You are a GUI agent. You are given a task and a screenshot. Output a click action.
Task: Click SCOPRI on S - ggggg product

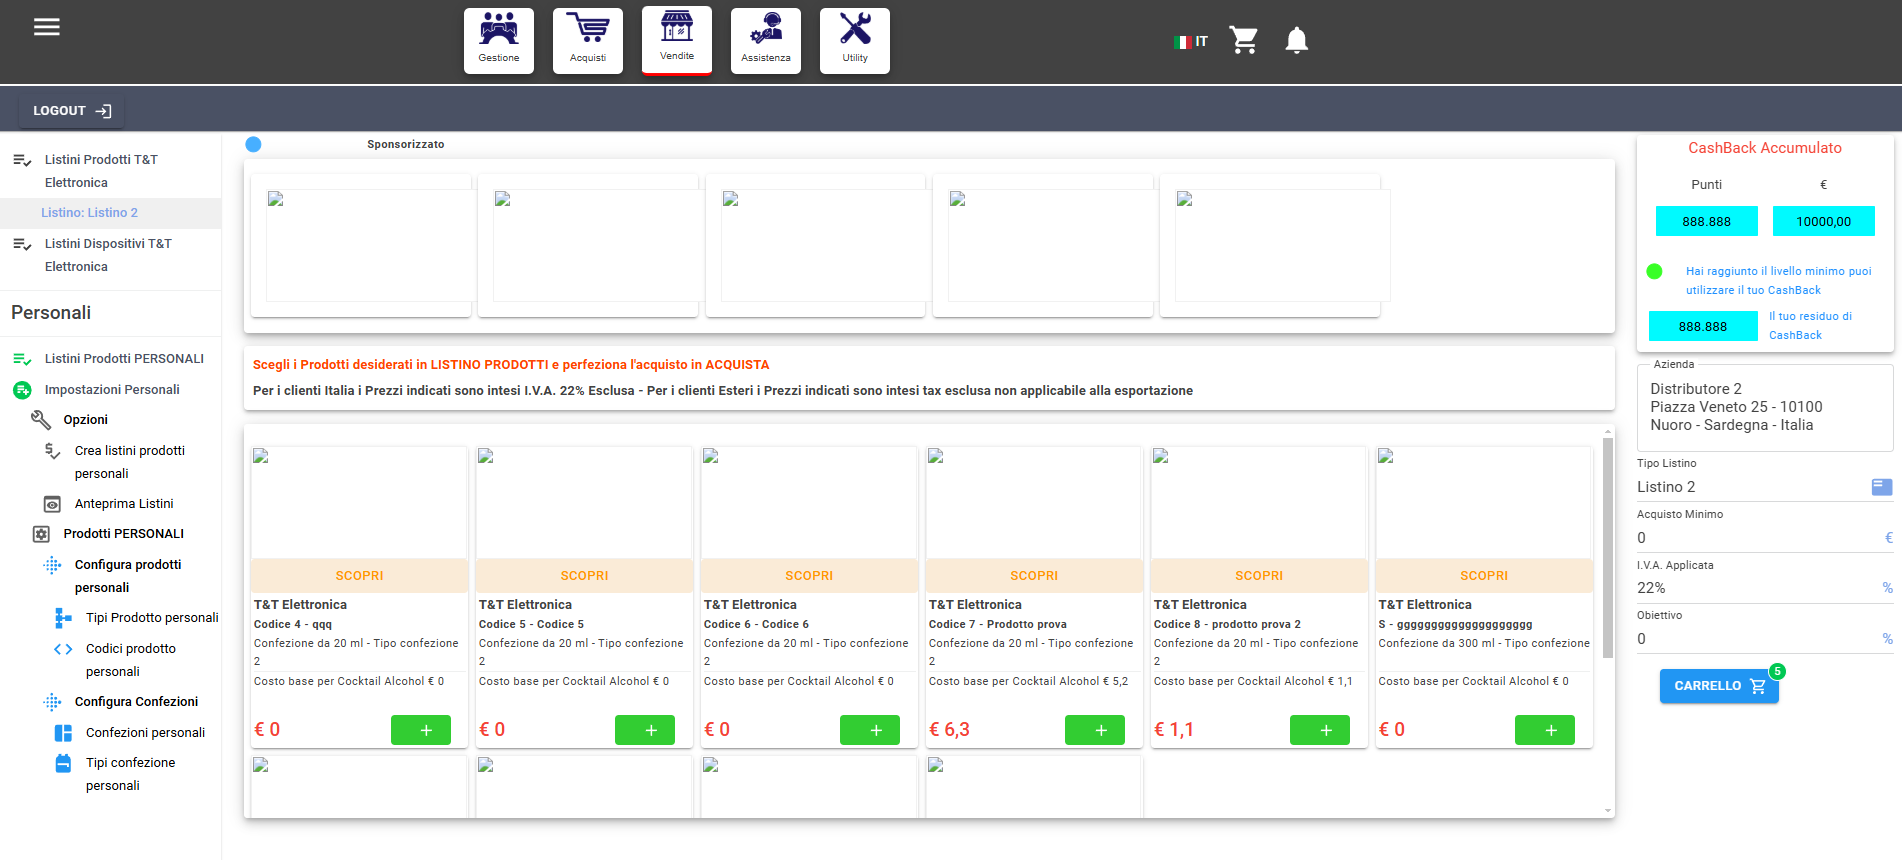(1484, 576)
